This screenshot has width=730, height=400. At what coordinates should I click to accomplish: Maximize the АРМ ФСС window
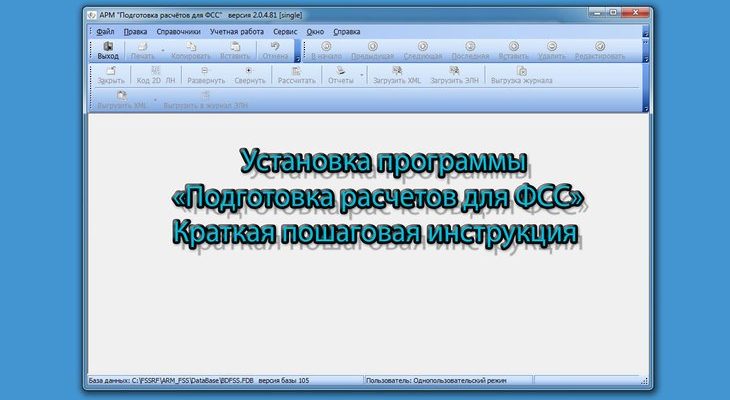point(613,13)
